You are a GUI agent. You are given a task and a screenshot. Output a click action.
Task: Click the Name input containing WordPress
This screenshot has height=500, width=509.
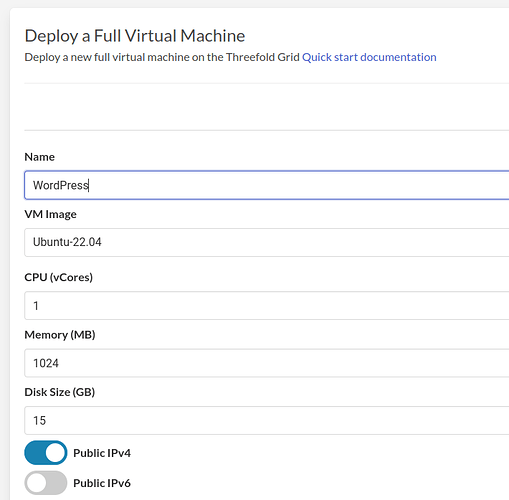point(267,185)
